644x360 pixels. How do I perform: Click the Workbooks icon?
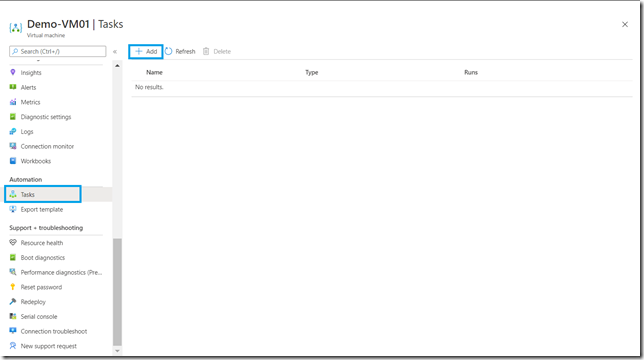pos(13,161)
